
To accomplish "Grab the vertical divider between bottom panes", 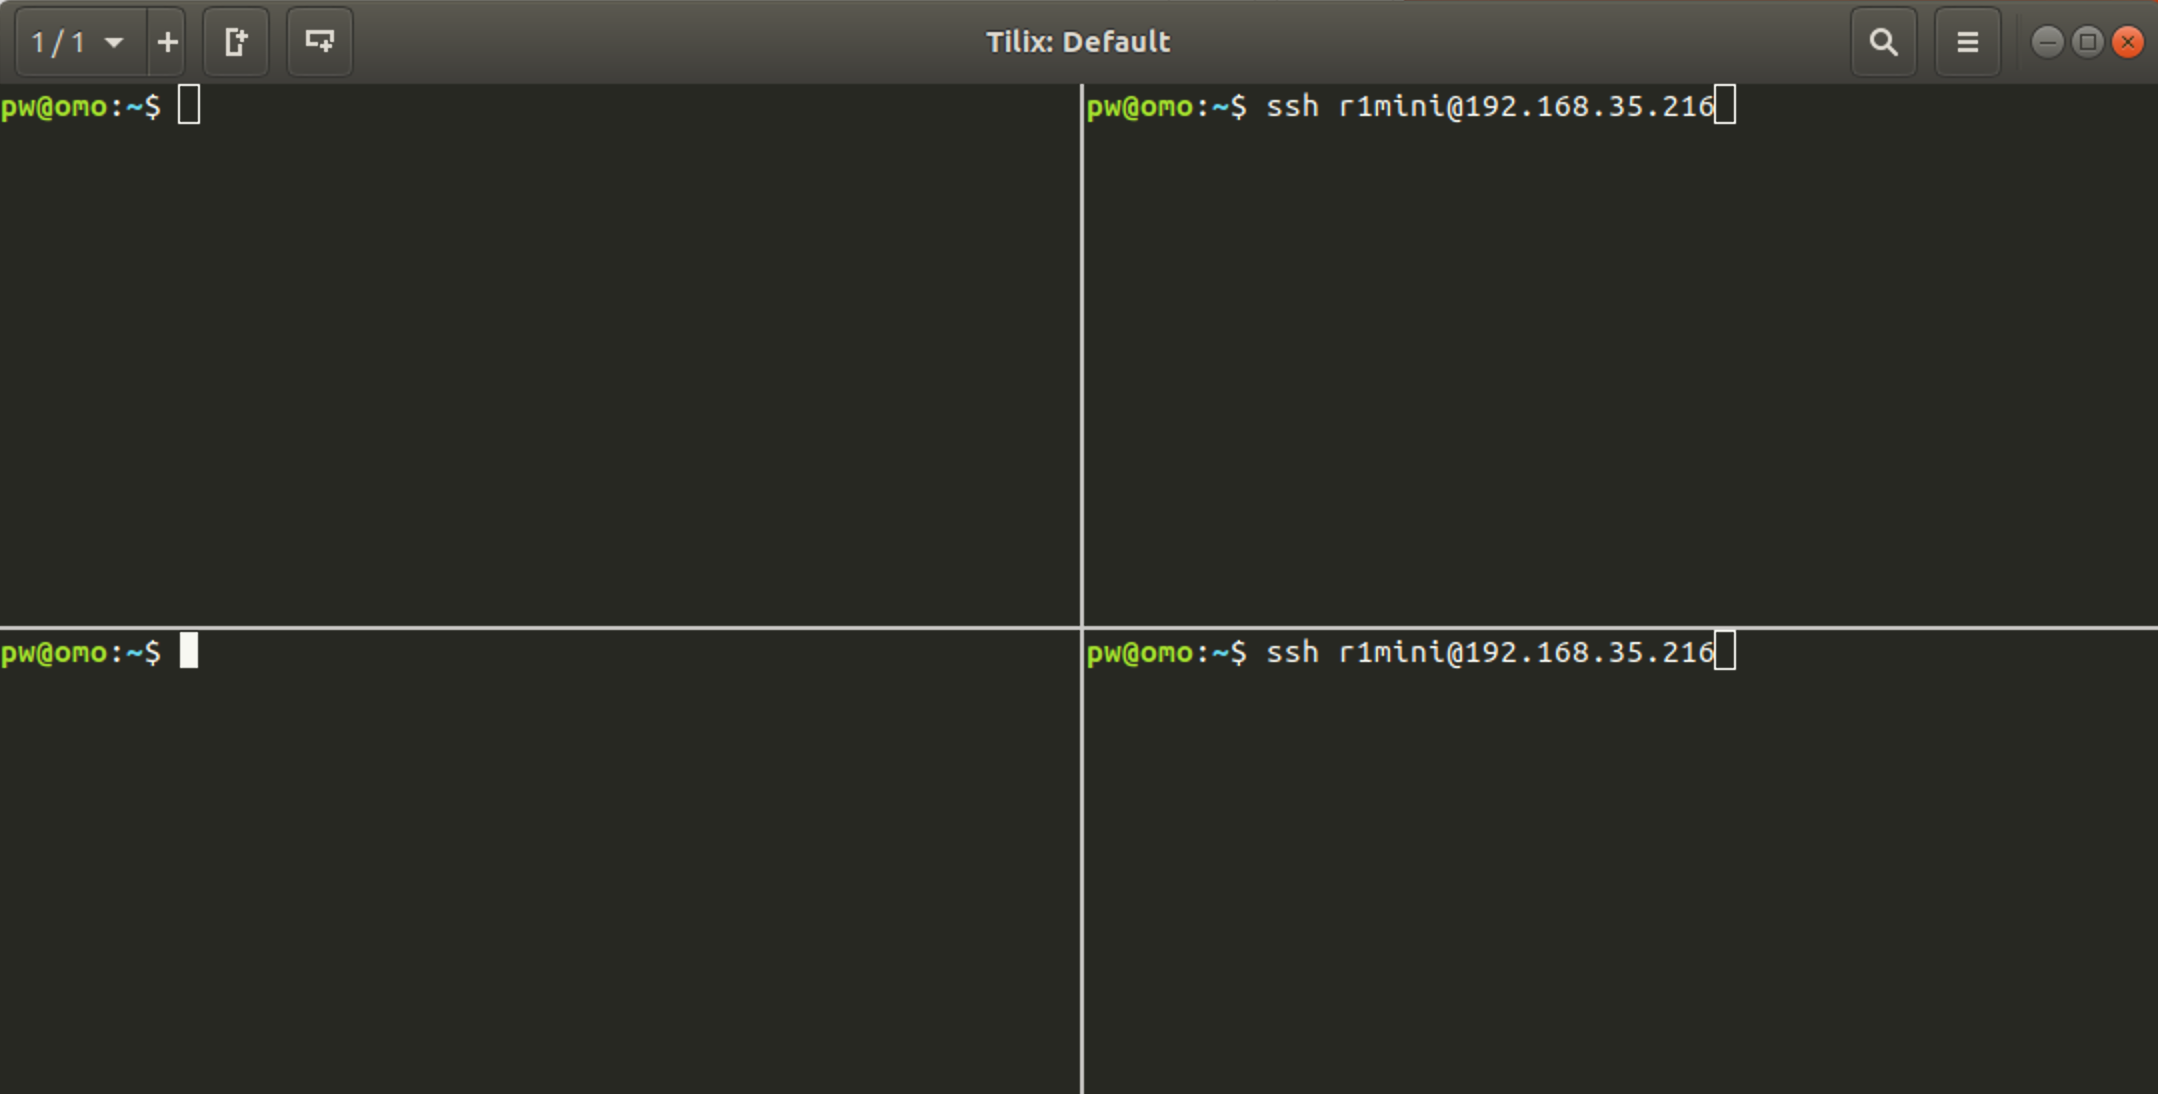I will 1082,860.
